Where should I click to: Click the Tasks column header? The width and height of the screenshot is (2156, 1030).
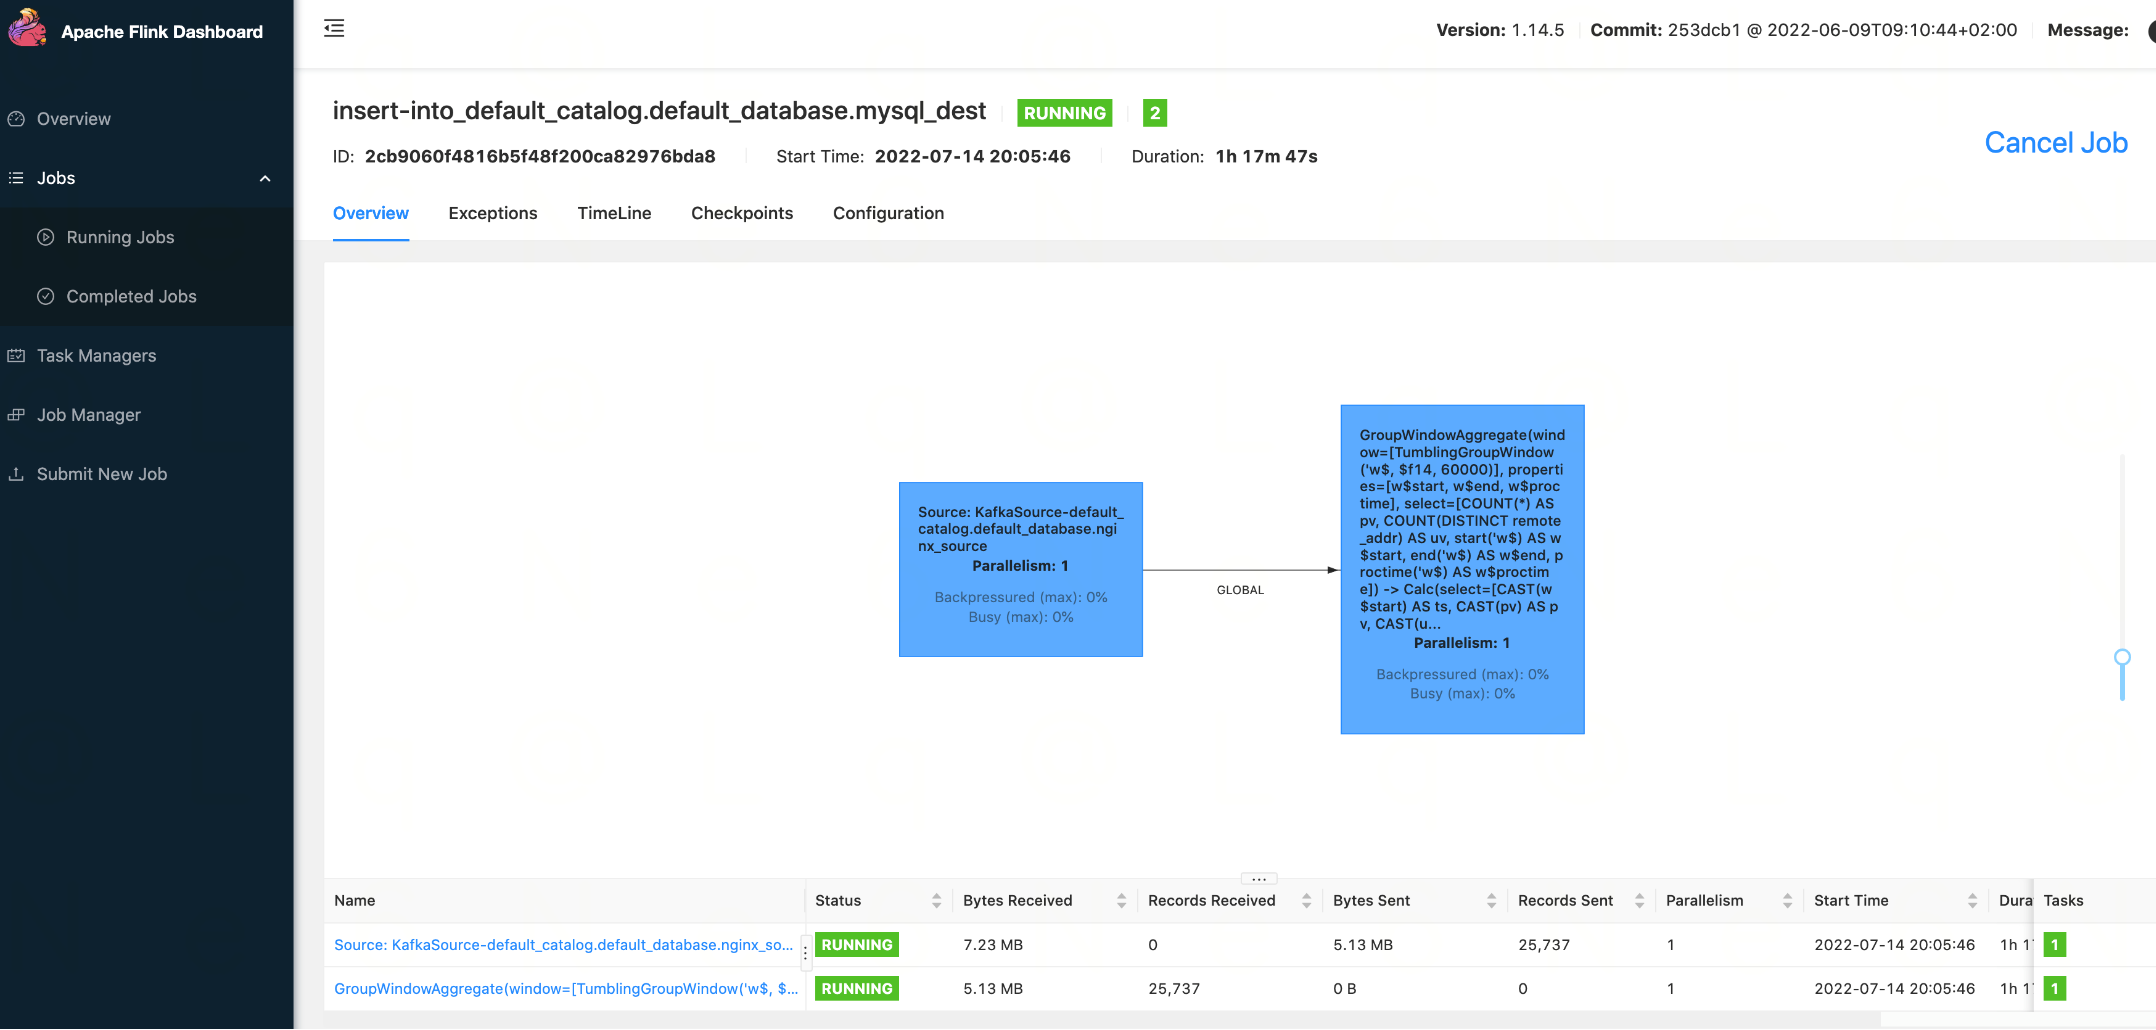pyautogui.click(x=2064, y=901)
